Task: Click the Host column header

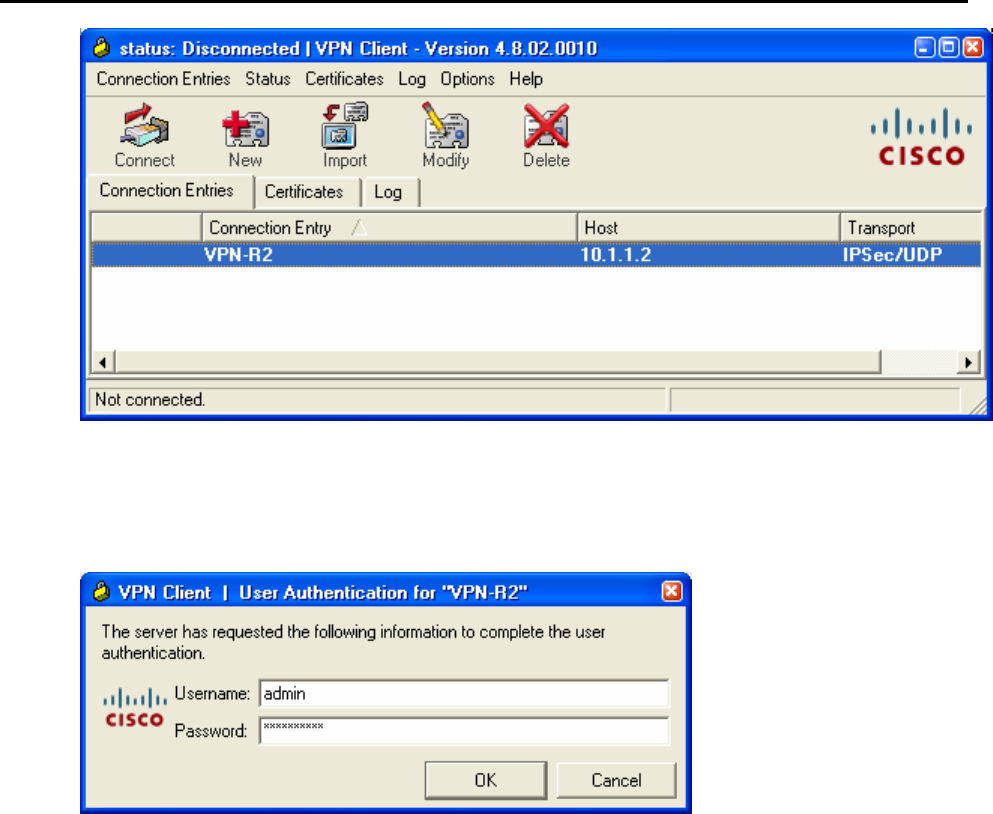Action: point(709,227)
